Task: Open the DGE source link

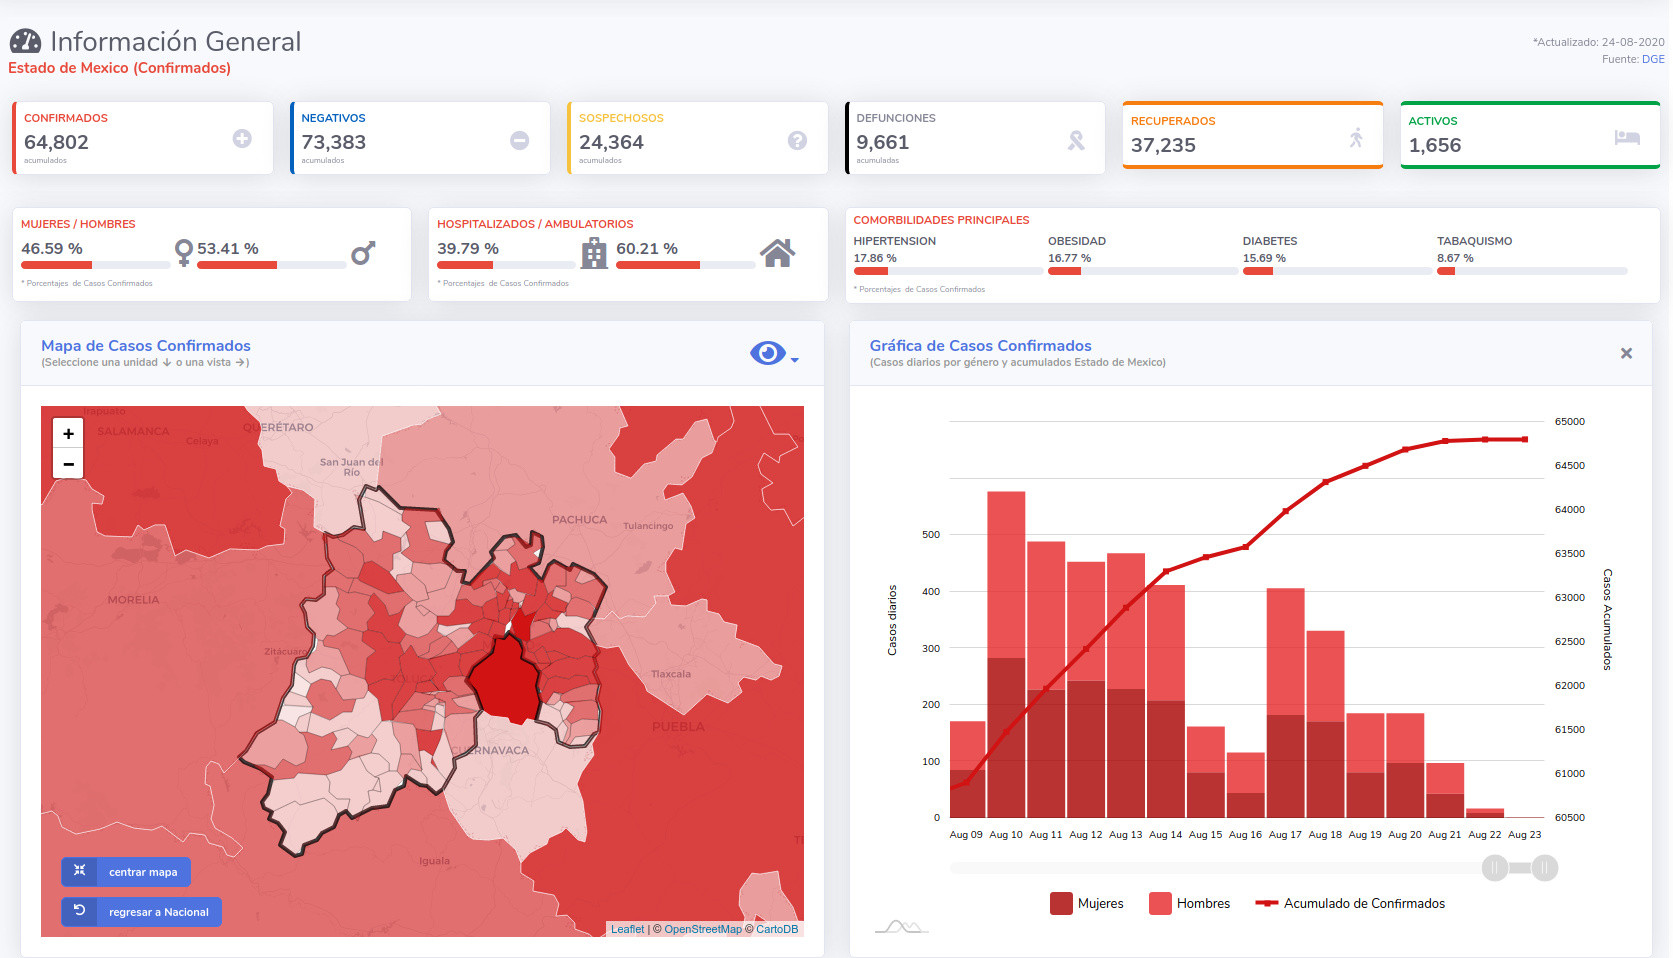Action: point(1653,59)
